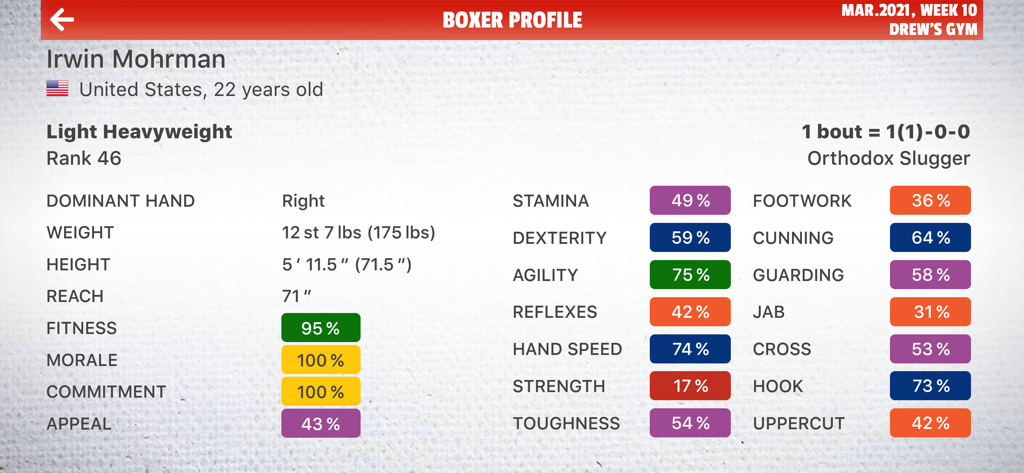
Task: Tap the Boxer Profile header title
Action: tap(512, 20)
